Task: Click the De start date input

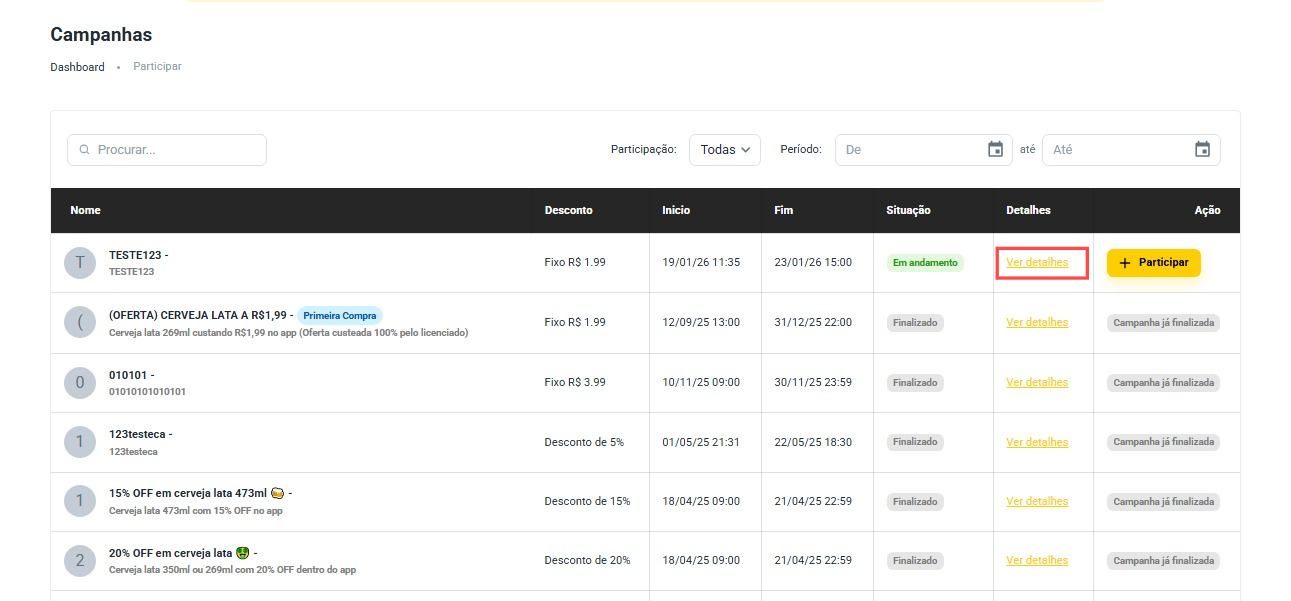Action: [x=925, y=149]
